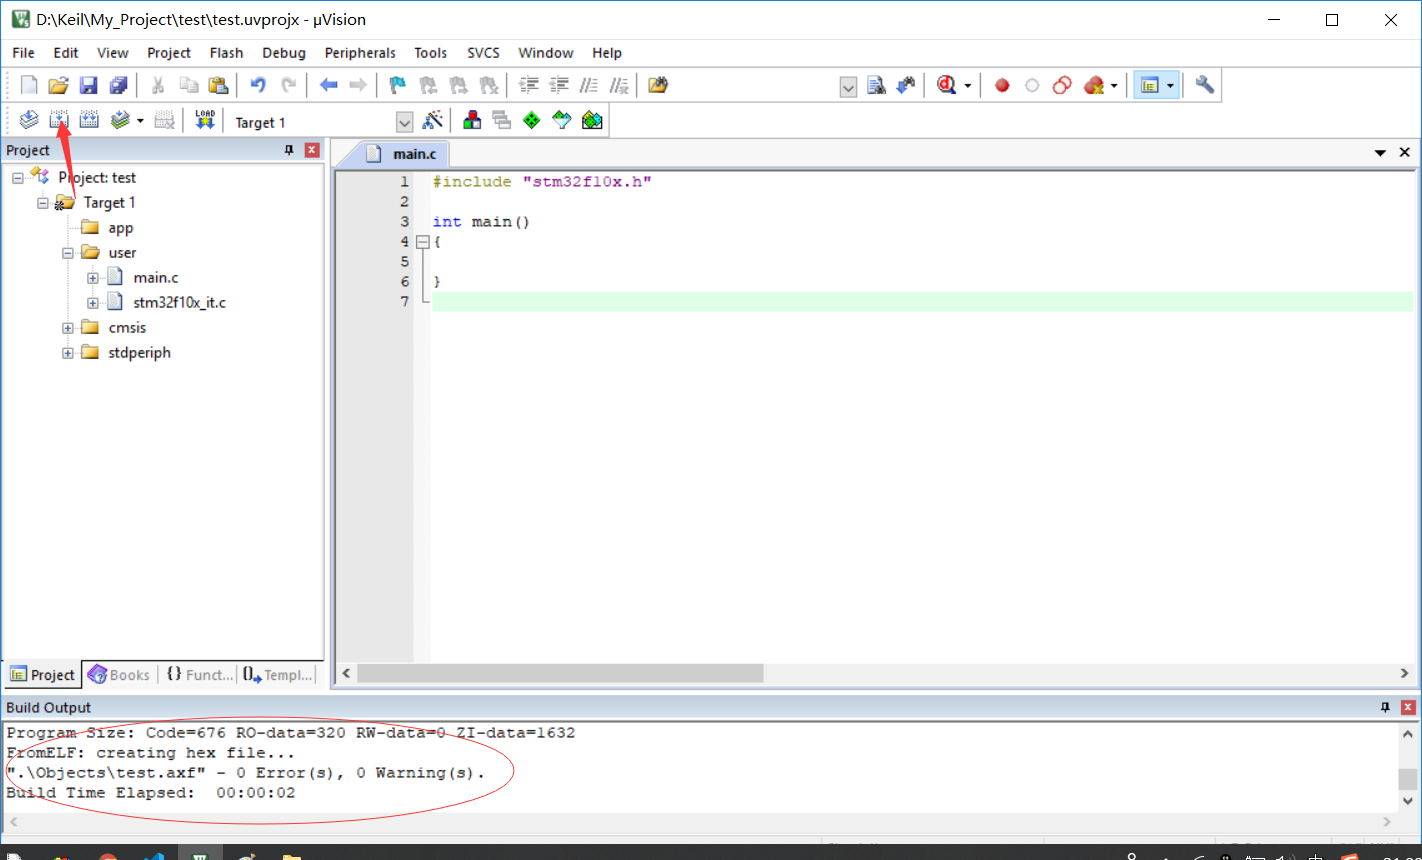Screen dimensions: 1422x860
Task: Unindent the selected text lines
Action: pyautogui.click(x=559, y=86)
